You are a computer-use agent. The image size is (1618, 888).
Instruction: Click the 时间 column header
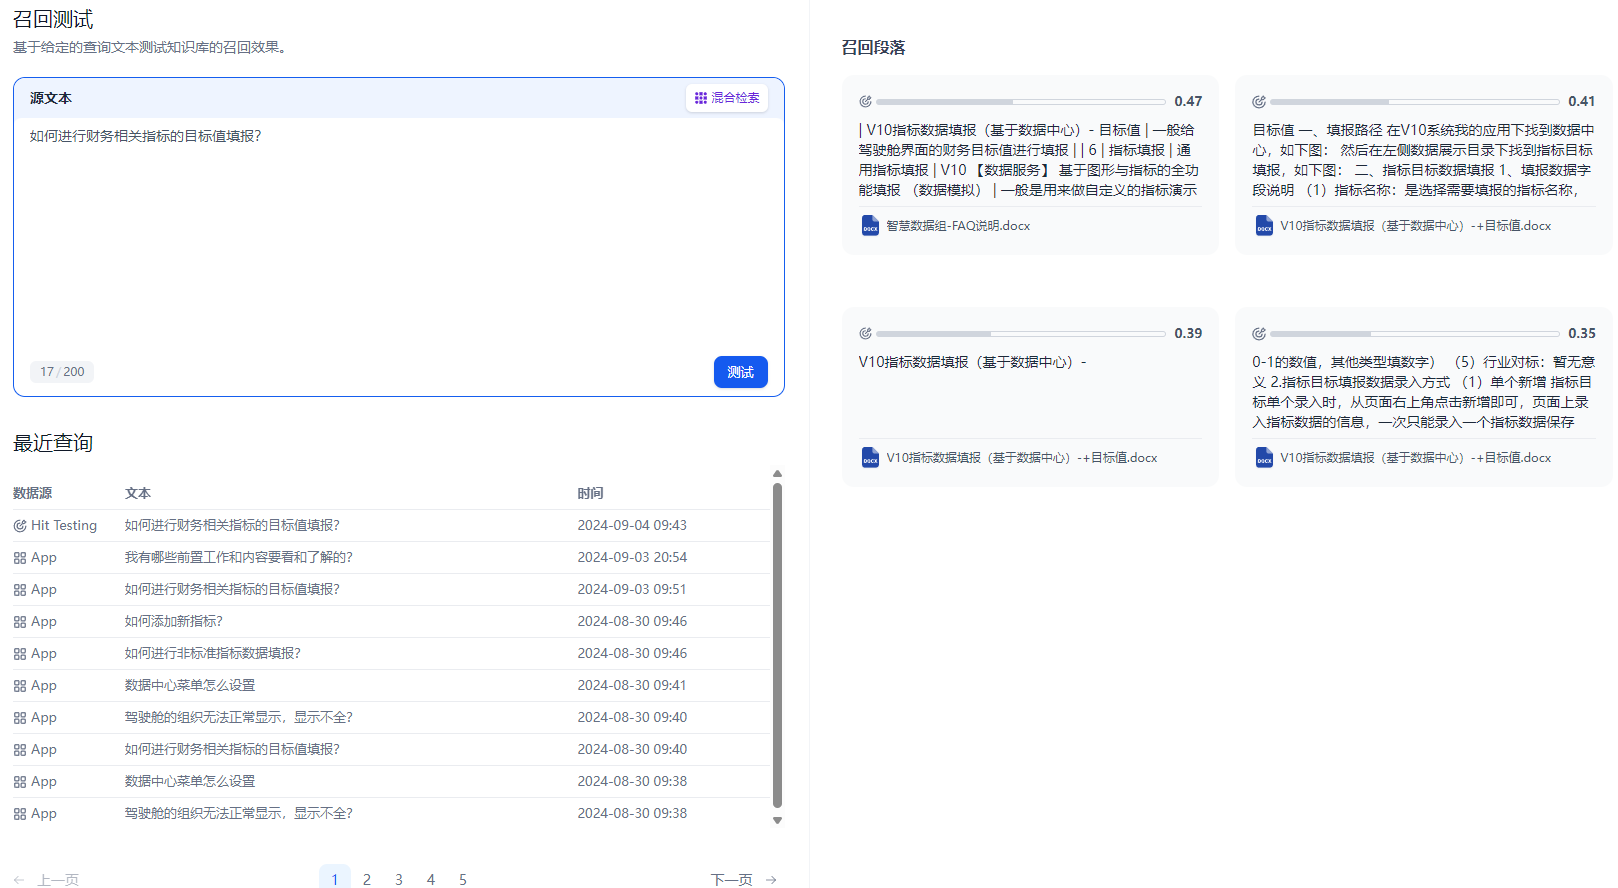(590, 494)
